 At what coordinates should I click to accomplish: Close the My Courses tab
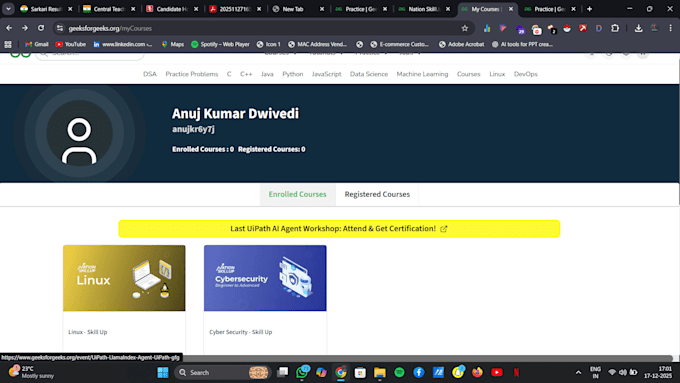tap(511, 9)
